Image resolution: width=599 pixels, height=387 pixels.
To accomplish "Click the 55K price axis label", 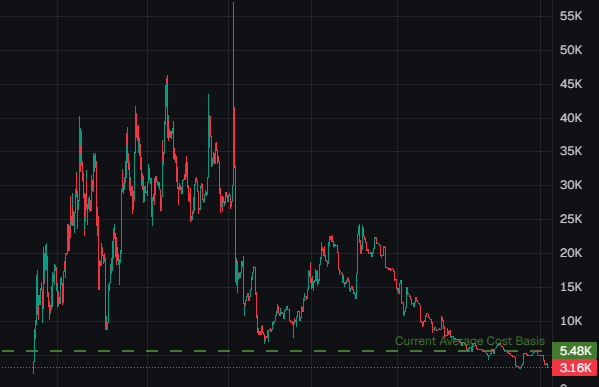I will point(571,16).
